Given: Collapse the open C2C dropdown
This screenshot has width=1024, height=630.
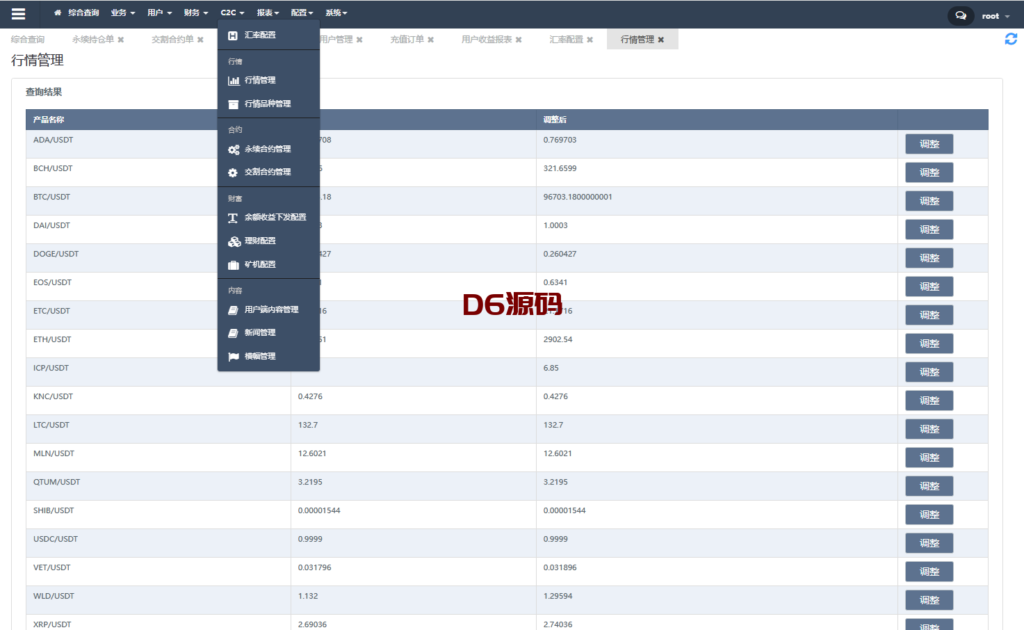Looking at the screenshot, I should (232, 13).
